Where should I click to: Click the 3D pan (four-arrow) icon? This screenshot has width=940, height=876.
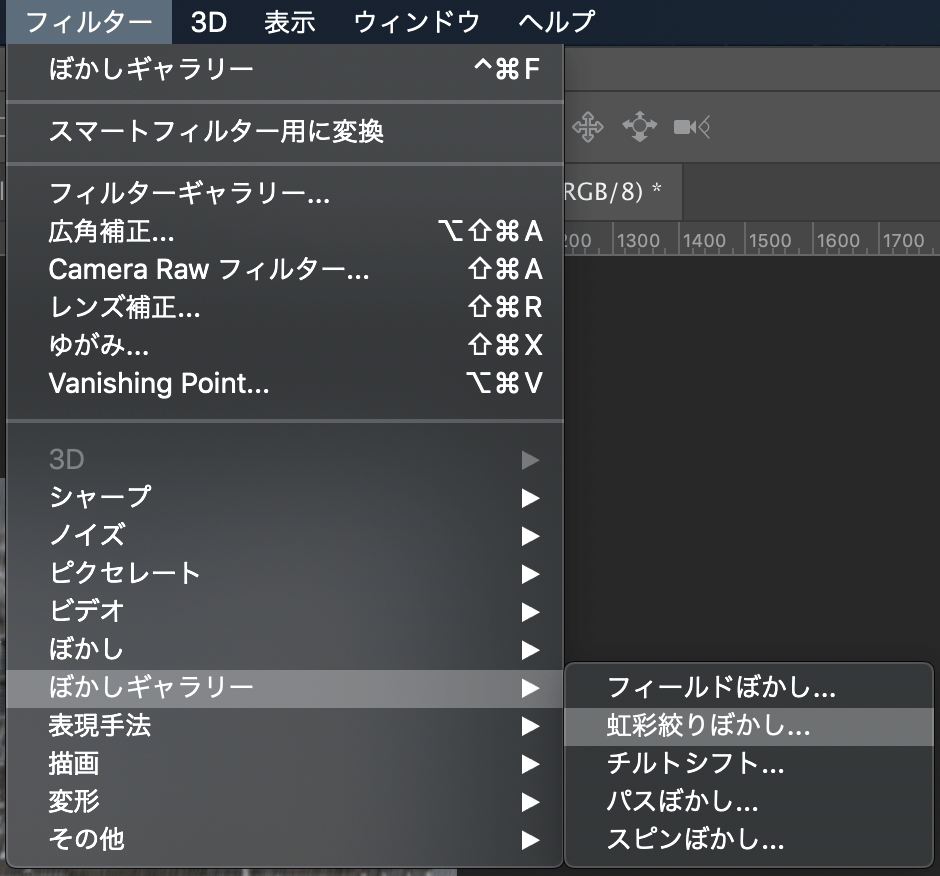pyautogui.click(x=587, y=127)
